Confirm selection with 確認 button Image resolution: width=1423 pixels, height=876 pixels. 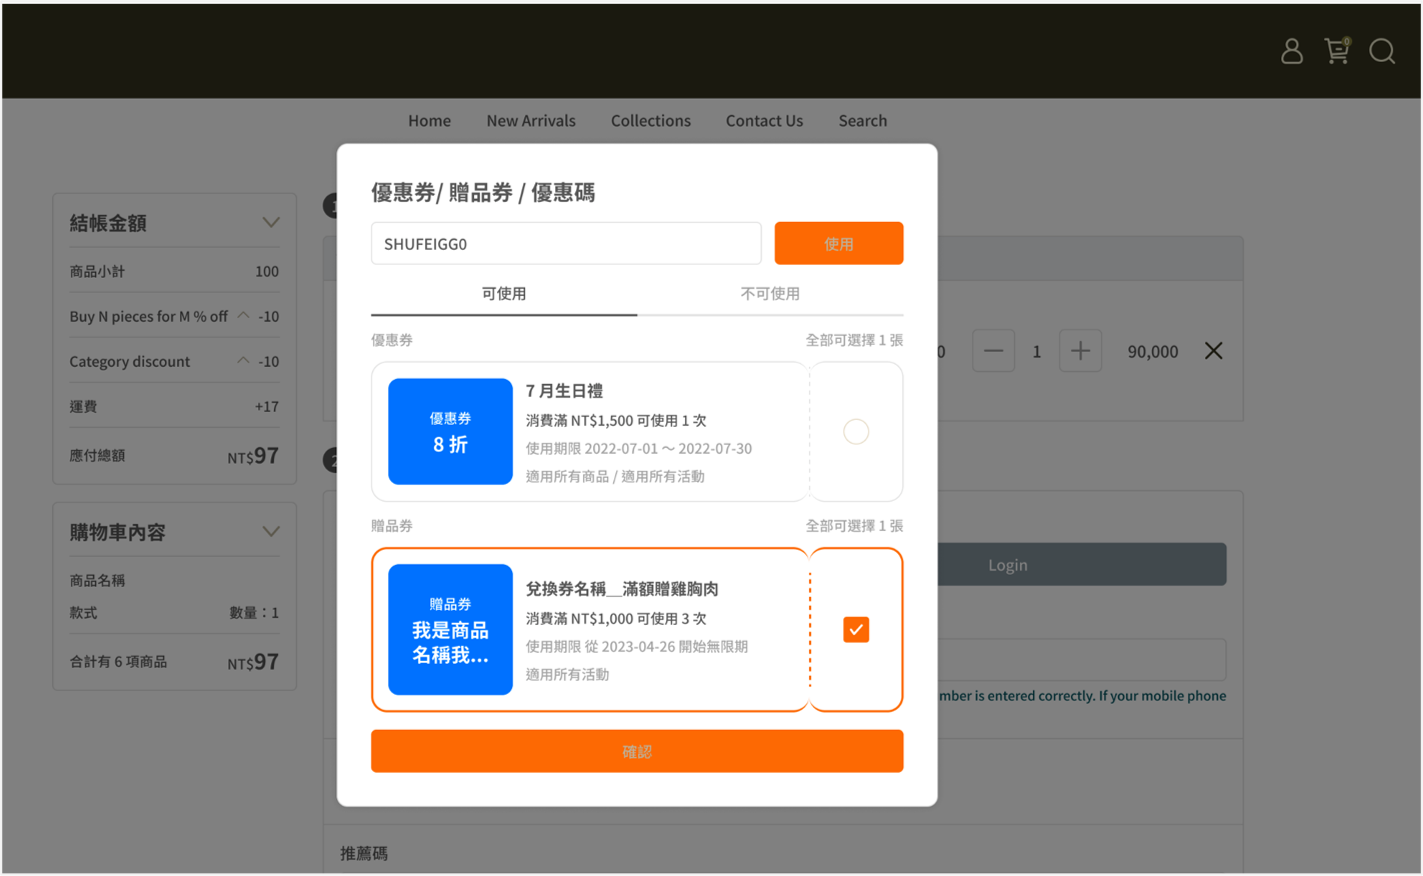(x=637, y=752)
